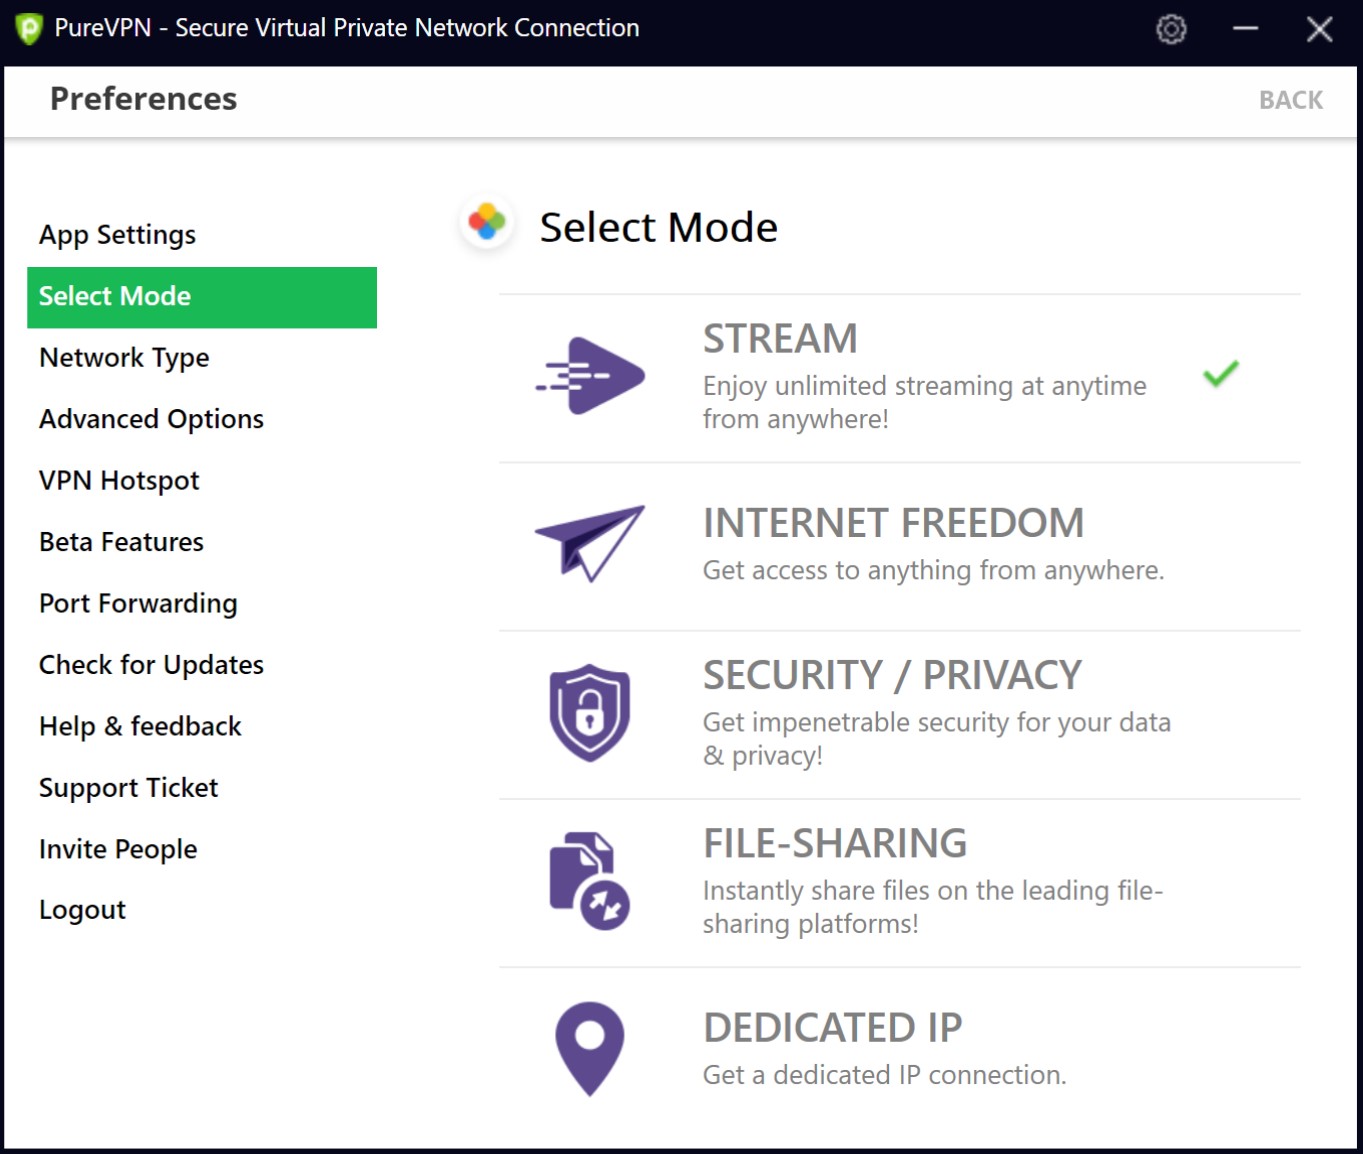The height and width of the screenshot is (1154, 1363).
Task: Click the colorful Select Mode header icon
Action: point(487,222)
